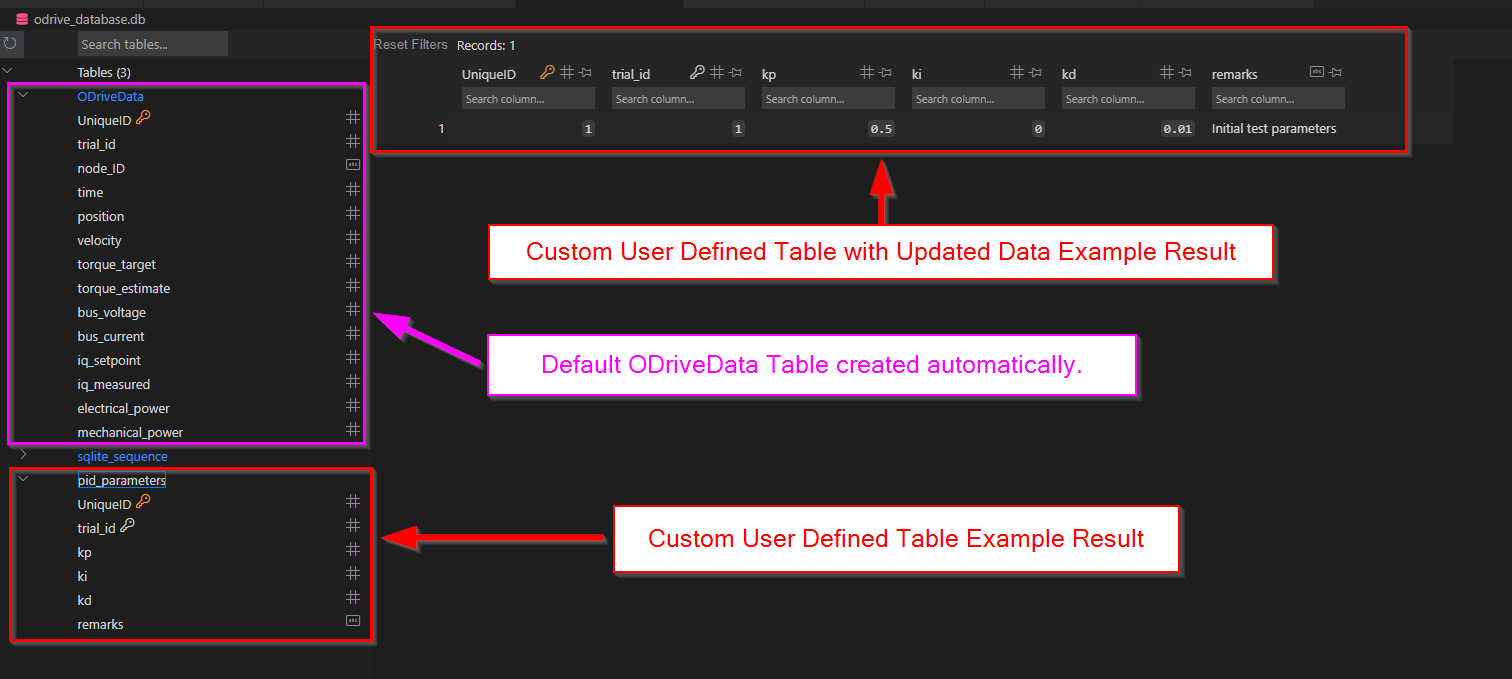Image resolution: width=1512 pixels, height=679 pixels.
Task: Click the Search tables input field
Action: tap(152, 43)
